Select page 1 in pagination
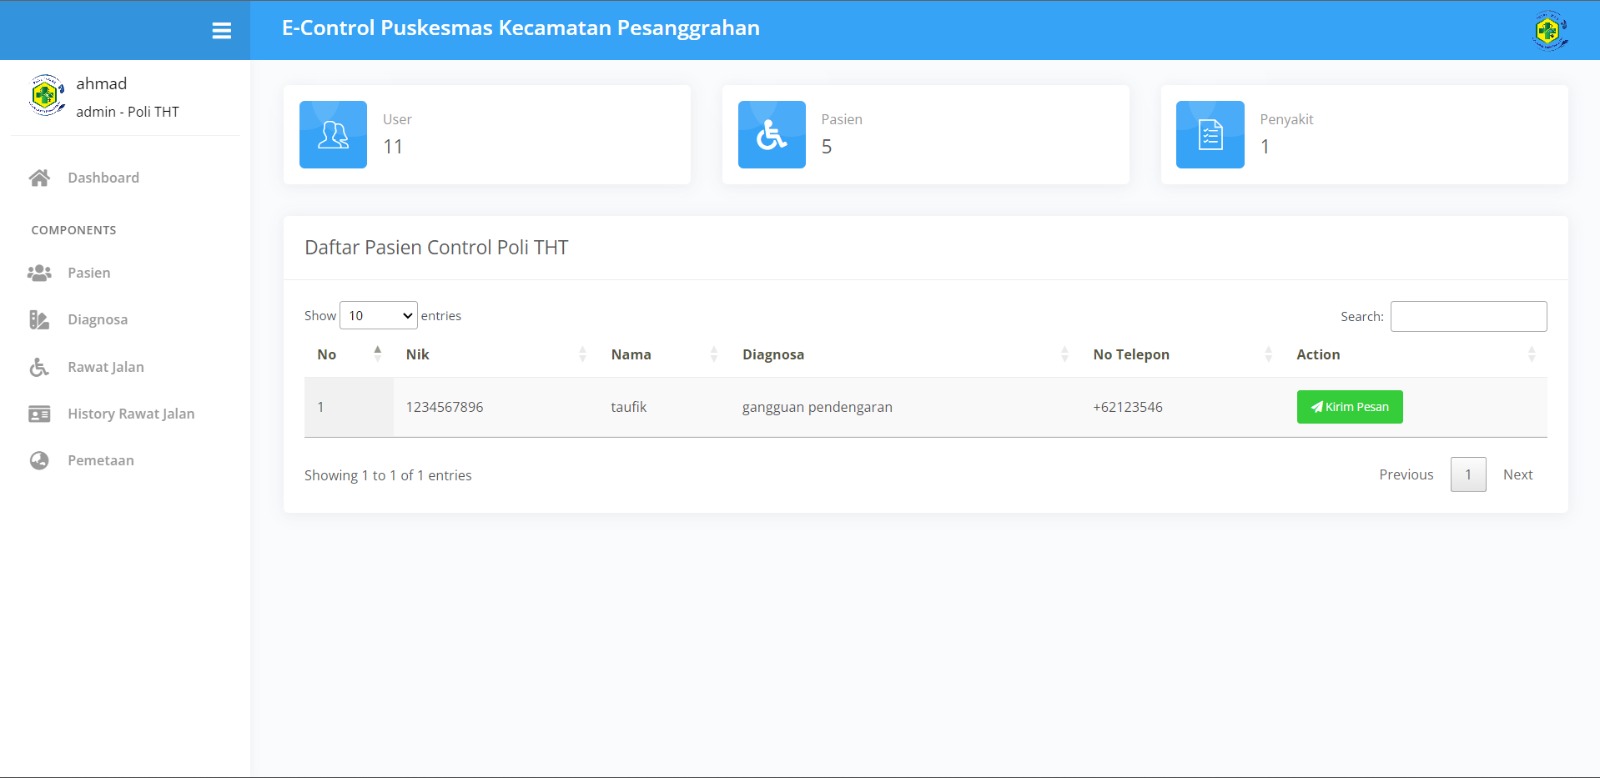 coord(1468,475)
